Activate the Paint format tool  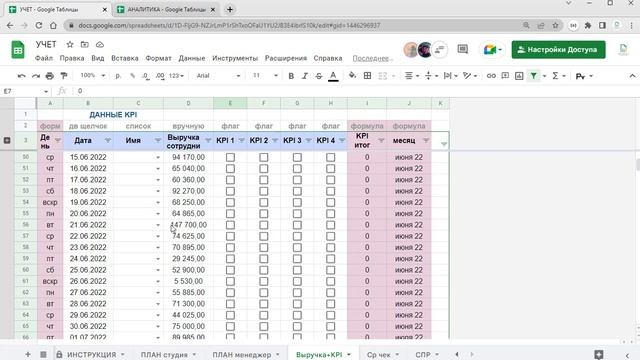tap(64, 76)
